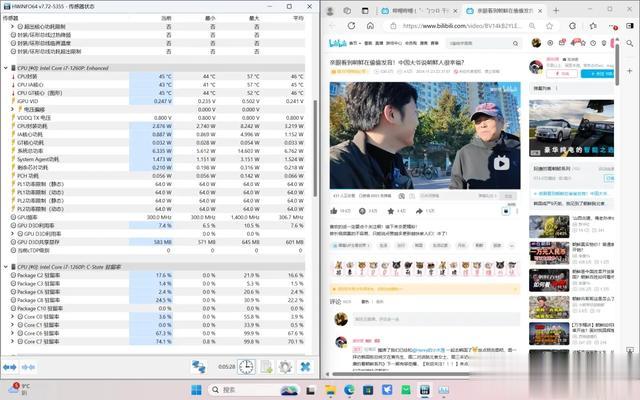Click the horizontal scrollbar in Edge
The image size is (640, 400).
tap(402, 373)
